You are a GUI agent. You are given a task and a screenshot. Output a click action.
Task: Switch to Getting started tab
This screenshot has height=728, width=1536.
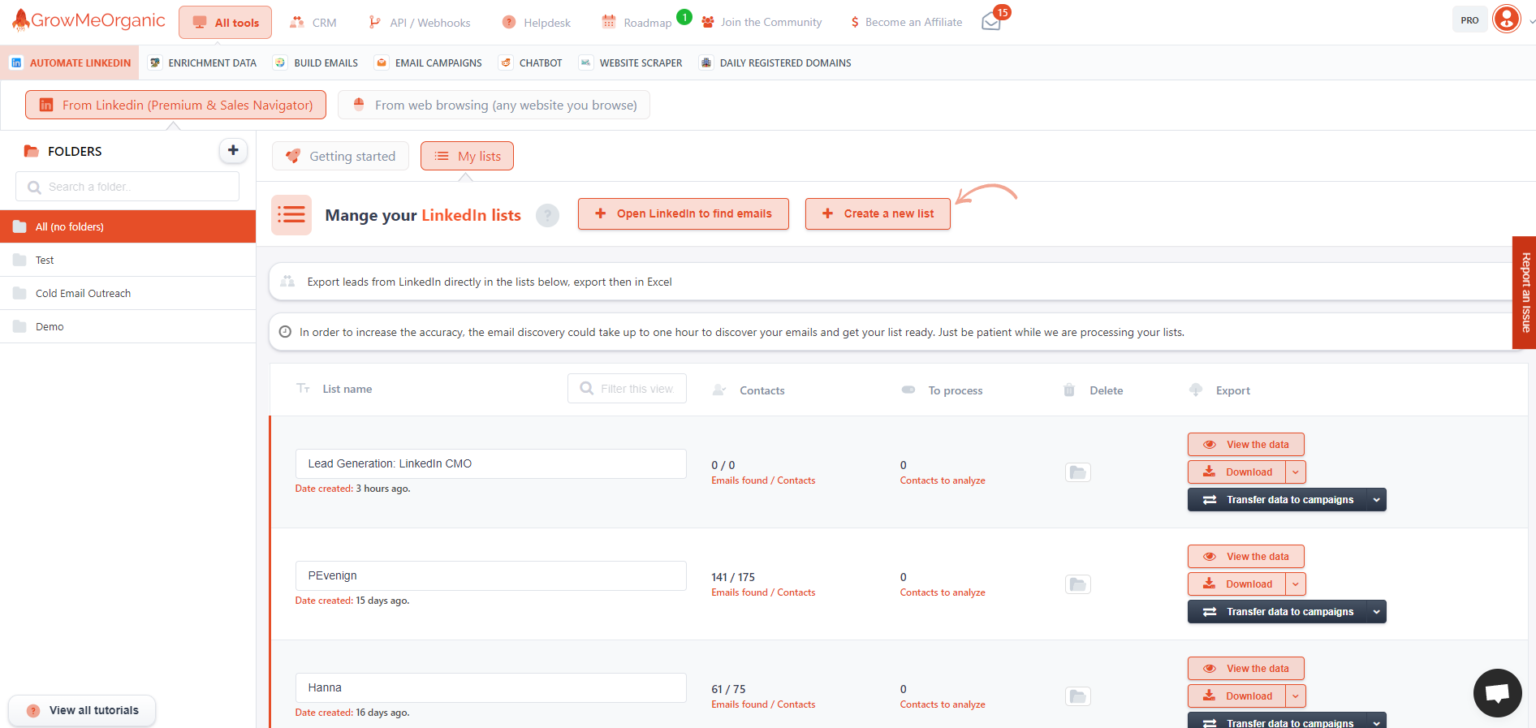[341, 156]
